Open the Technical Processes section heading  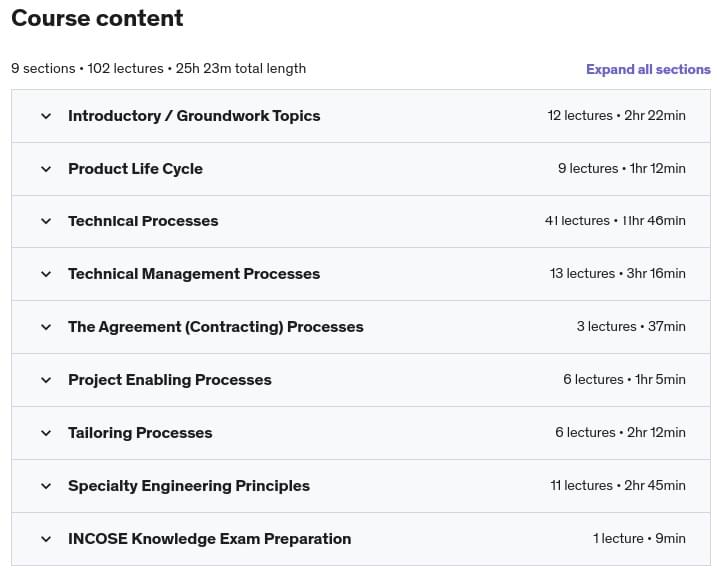click(x=143, y=221)
